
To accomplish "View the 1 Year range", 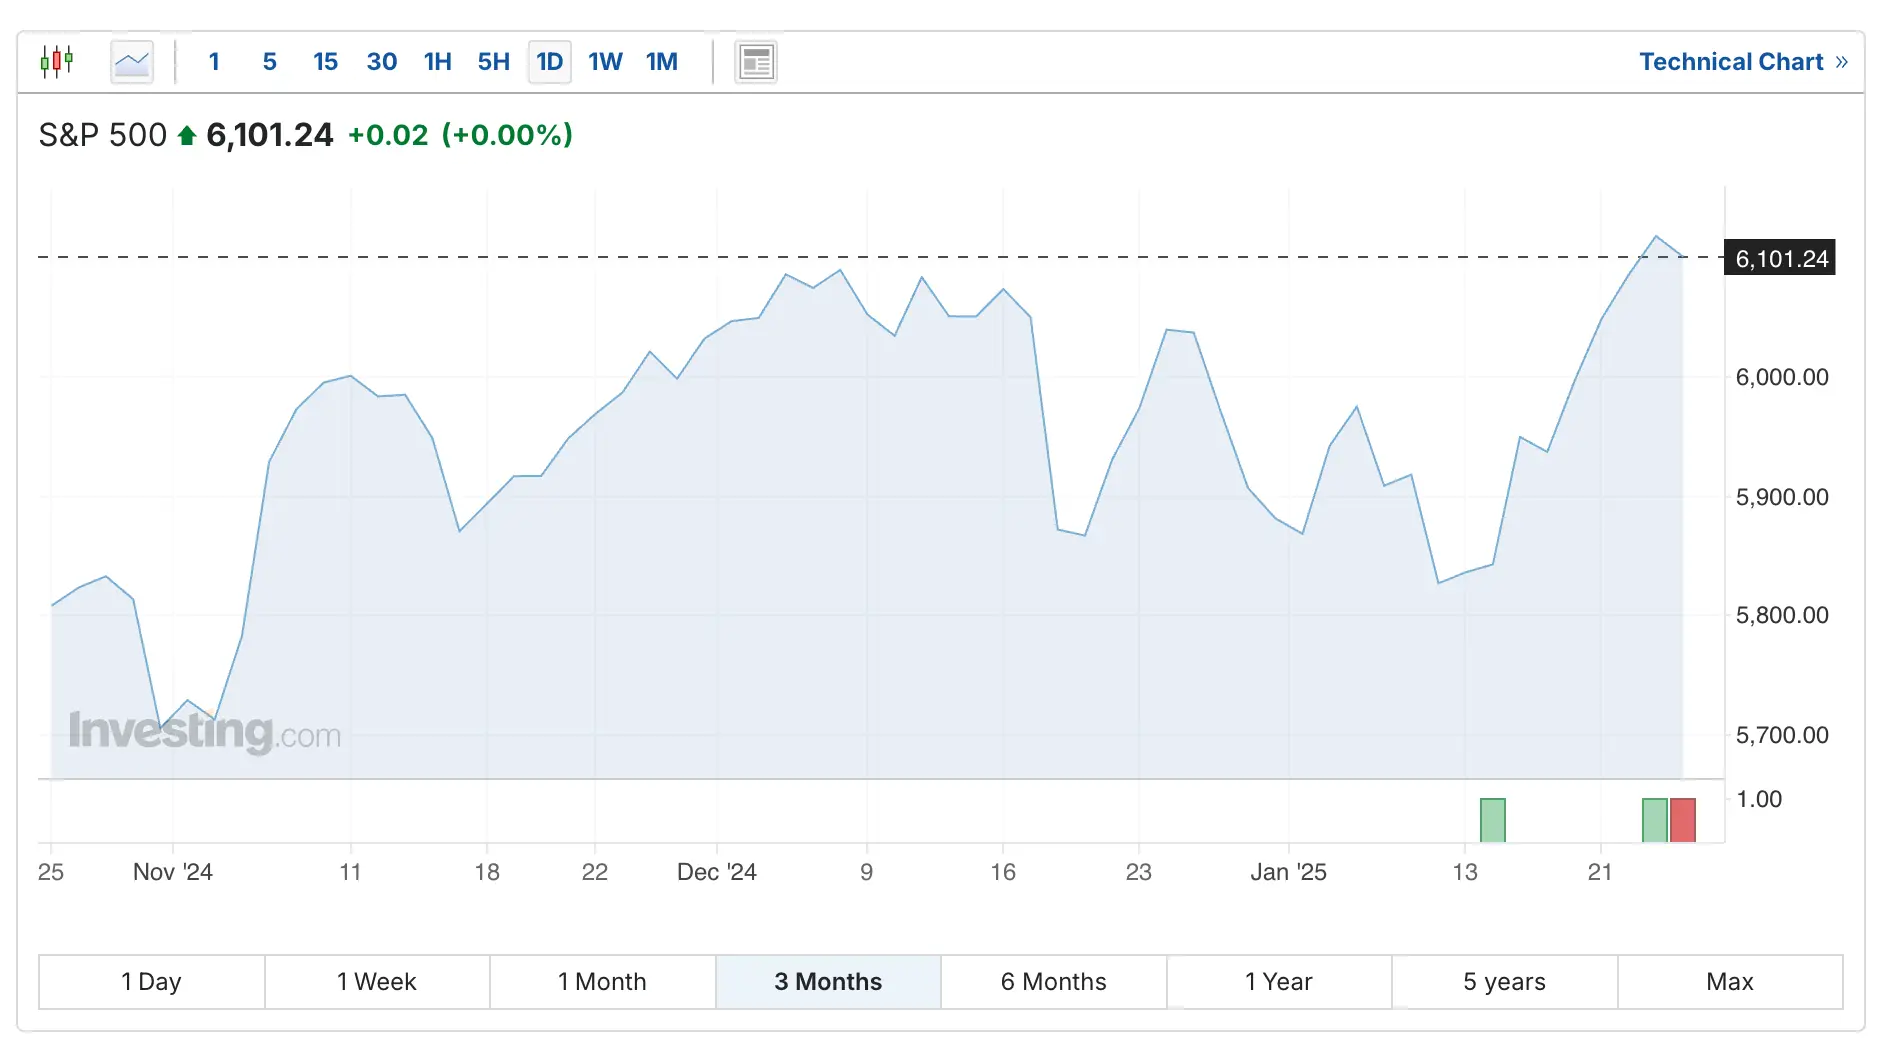I will [1278, 982].
